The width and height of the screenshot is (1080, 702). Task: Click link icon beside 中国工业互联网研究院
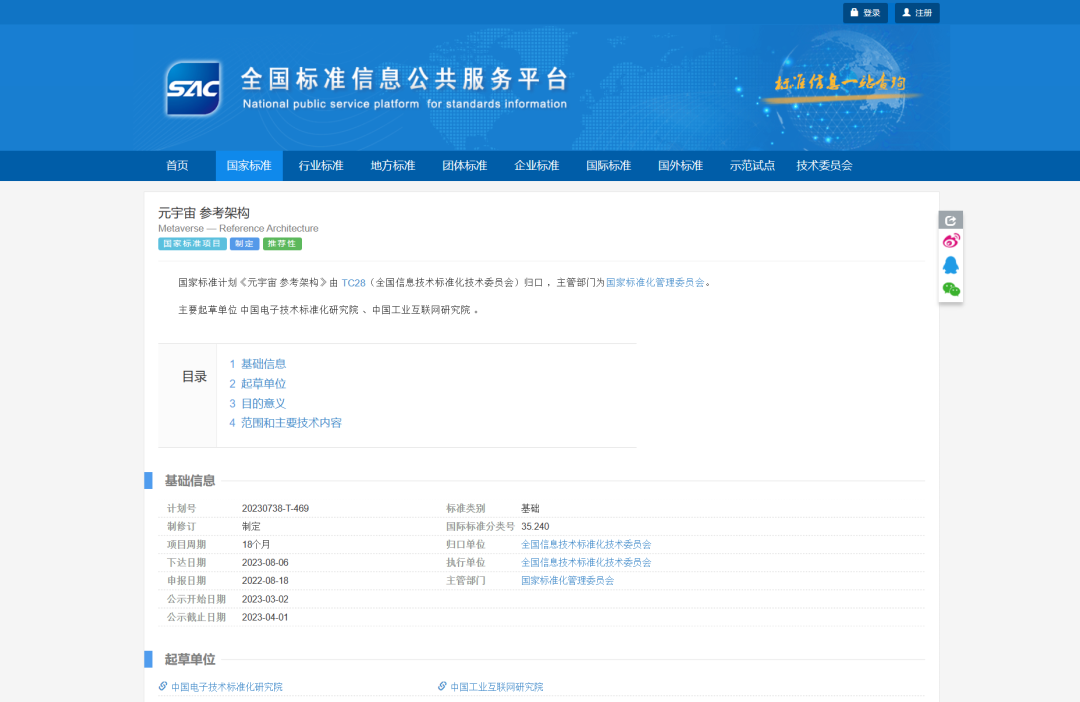[x=442, y=686]
